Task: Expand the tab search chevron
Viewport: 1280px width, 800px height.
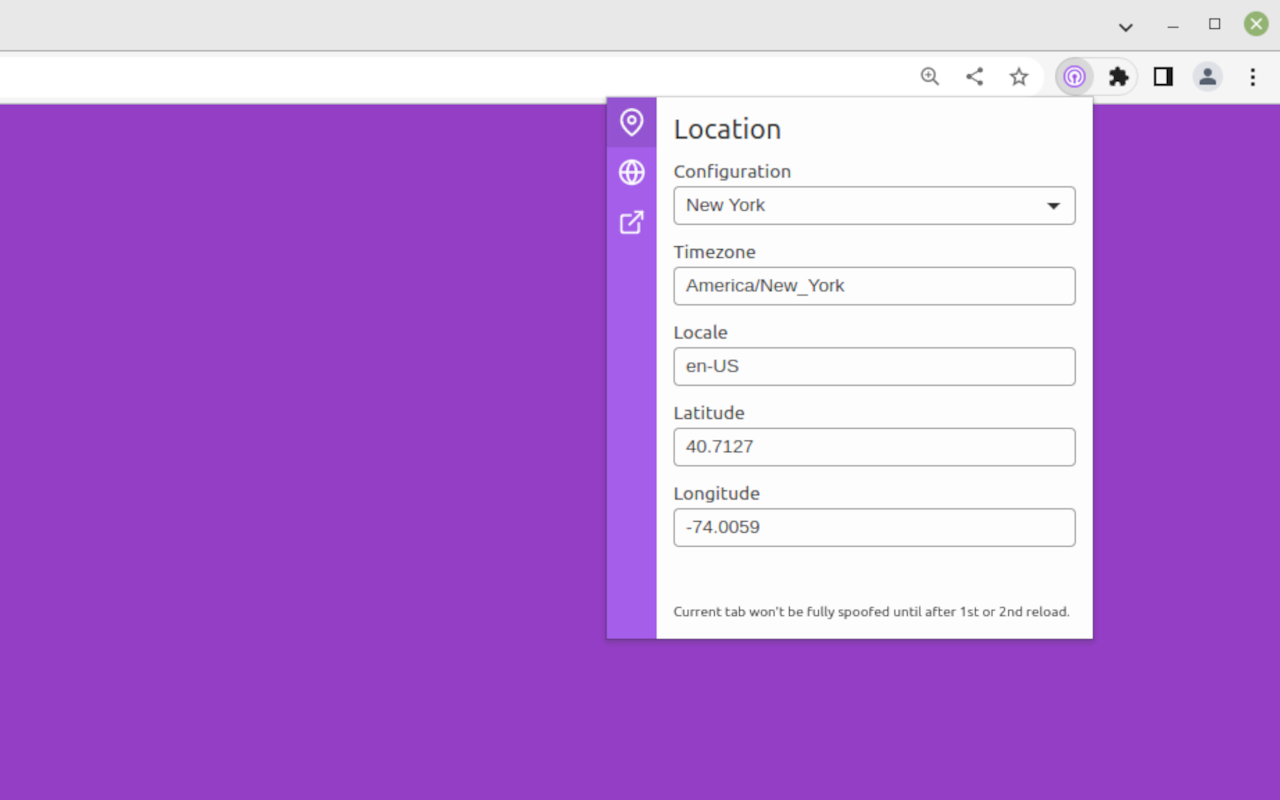Action: [1126, 27]
